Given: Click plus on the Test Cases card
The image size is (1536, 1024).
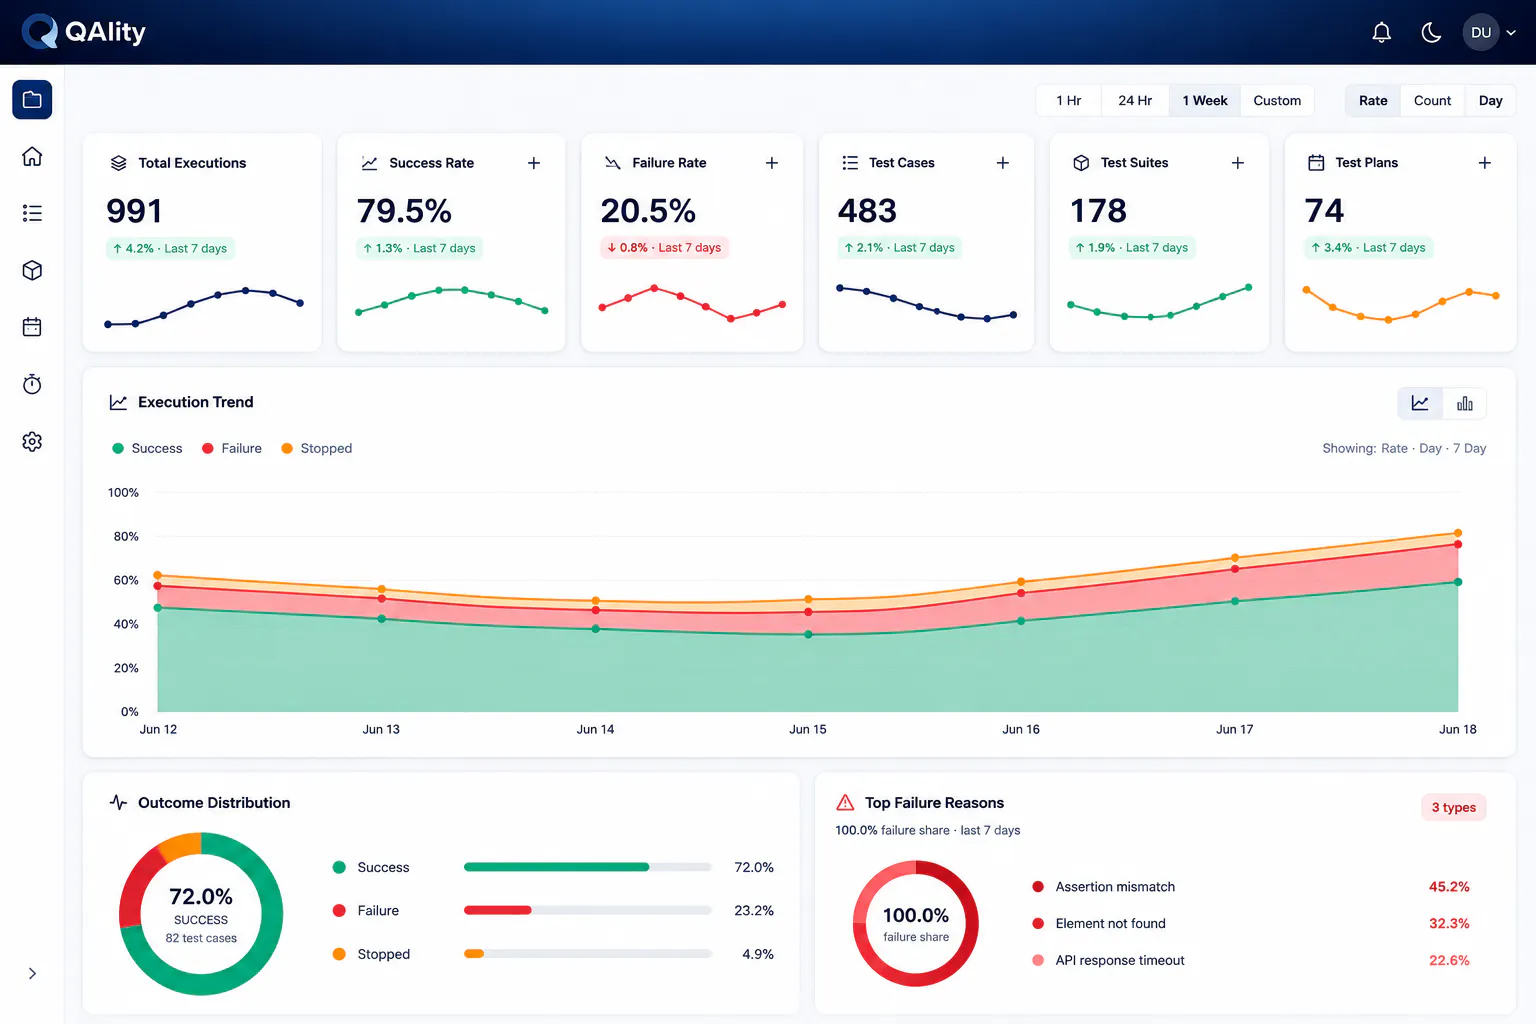Looking at the screenshot, I should click(x=1003, y=163).
